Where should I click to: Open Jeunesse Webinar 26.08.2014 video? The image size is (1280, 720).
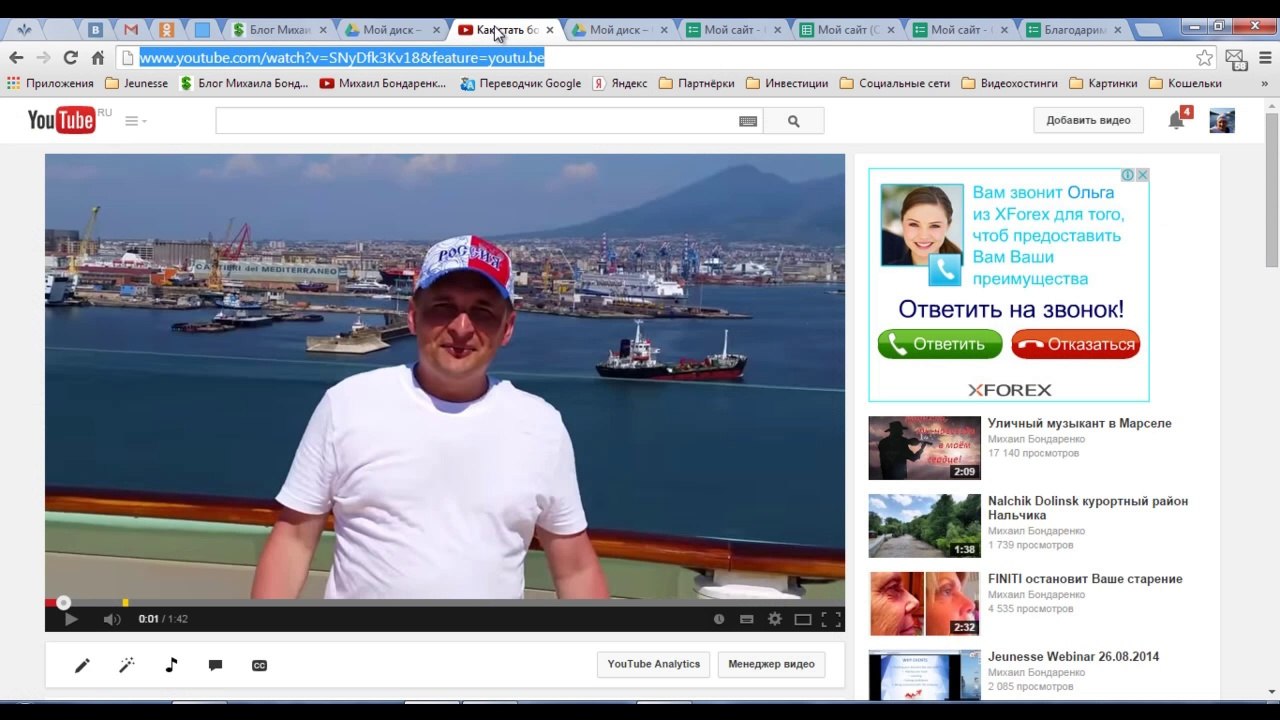tap(1073, 657)
